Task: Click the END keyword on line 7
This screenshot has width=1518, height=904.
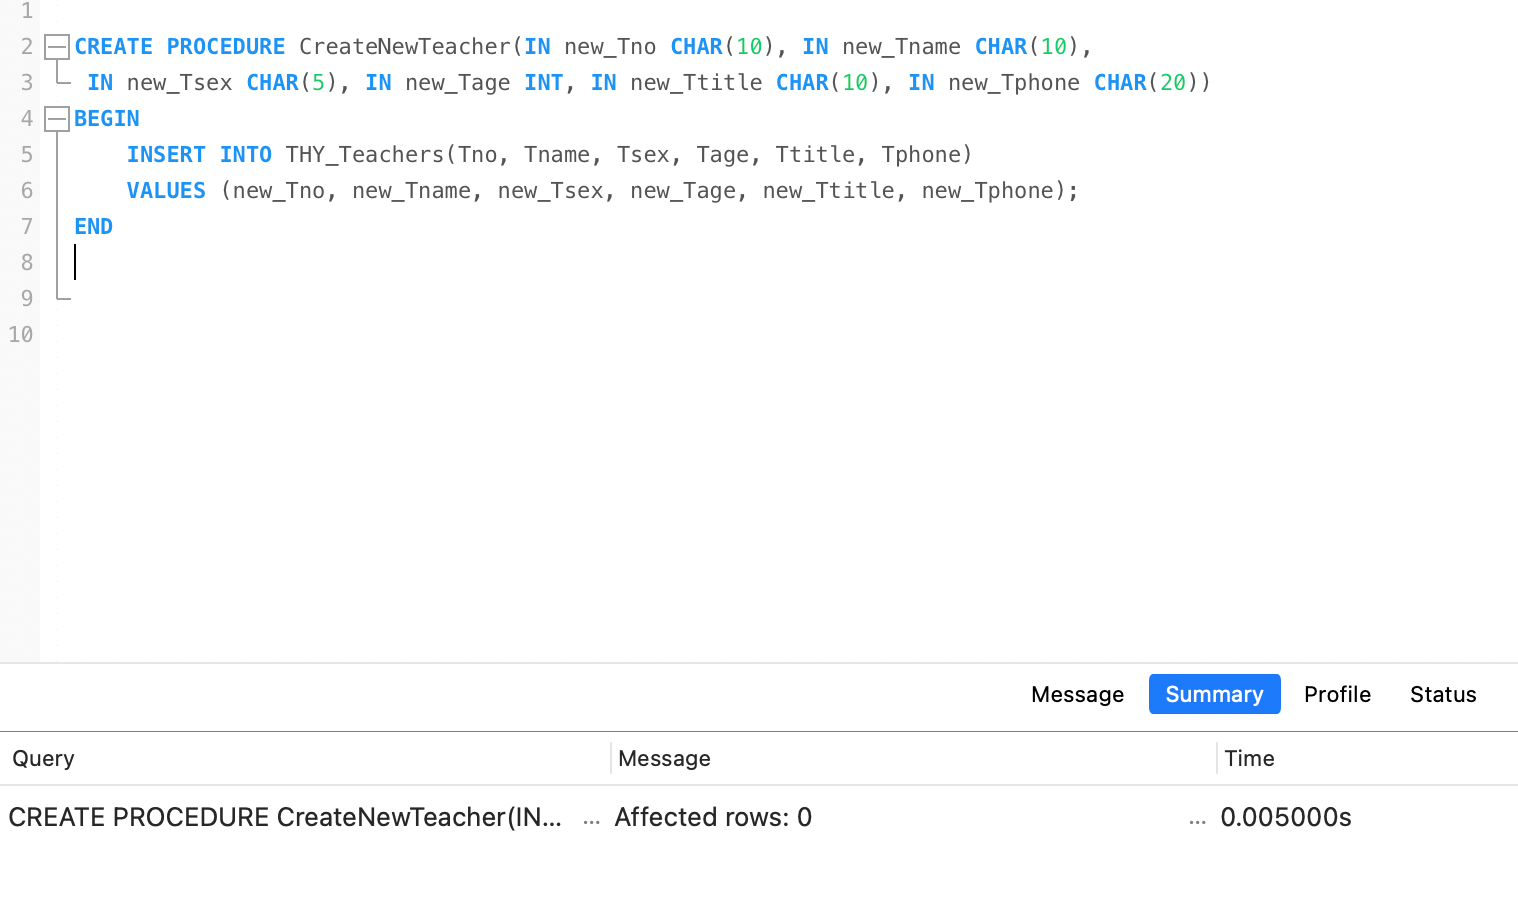Action: [x=93, y=227]
